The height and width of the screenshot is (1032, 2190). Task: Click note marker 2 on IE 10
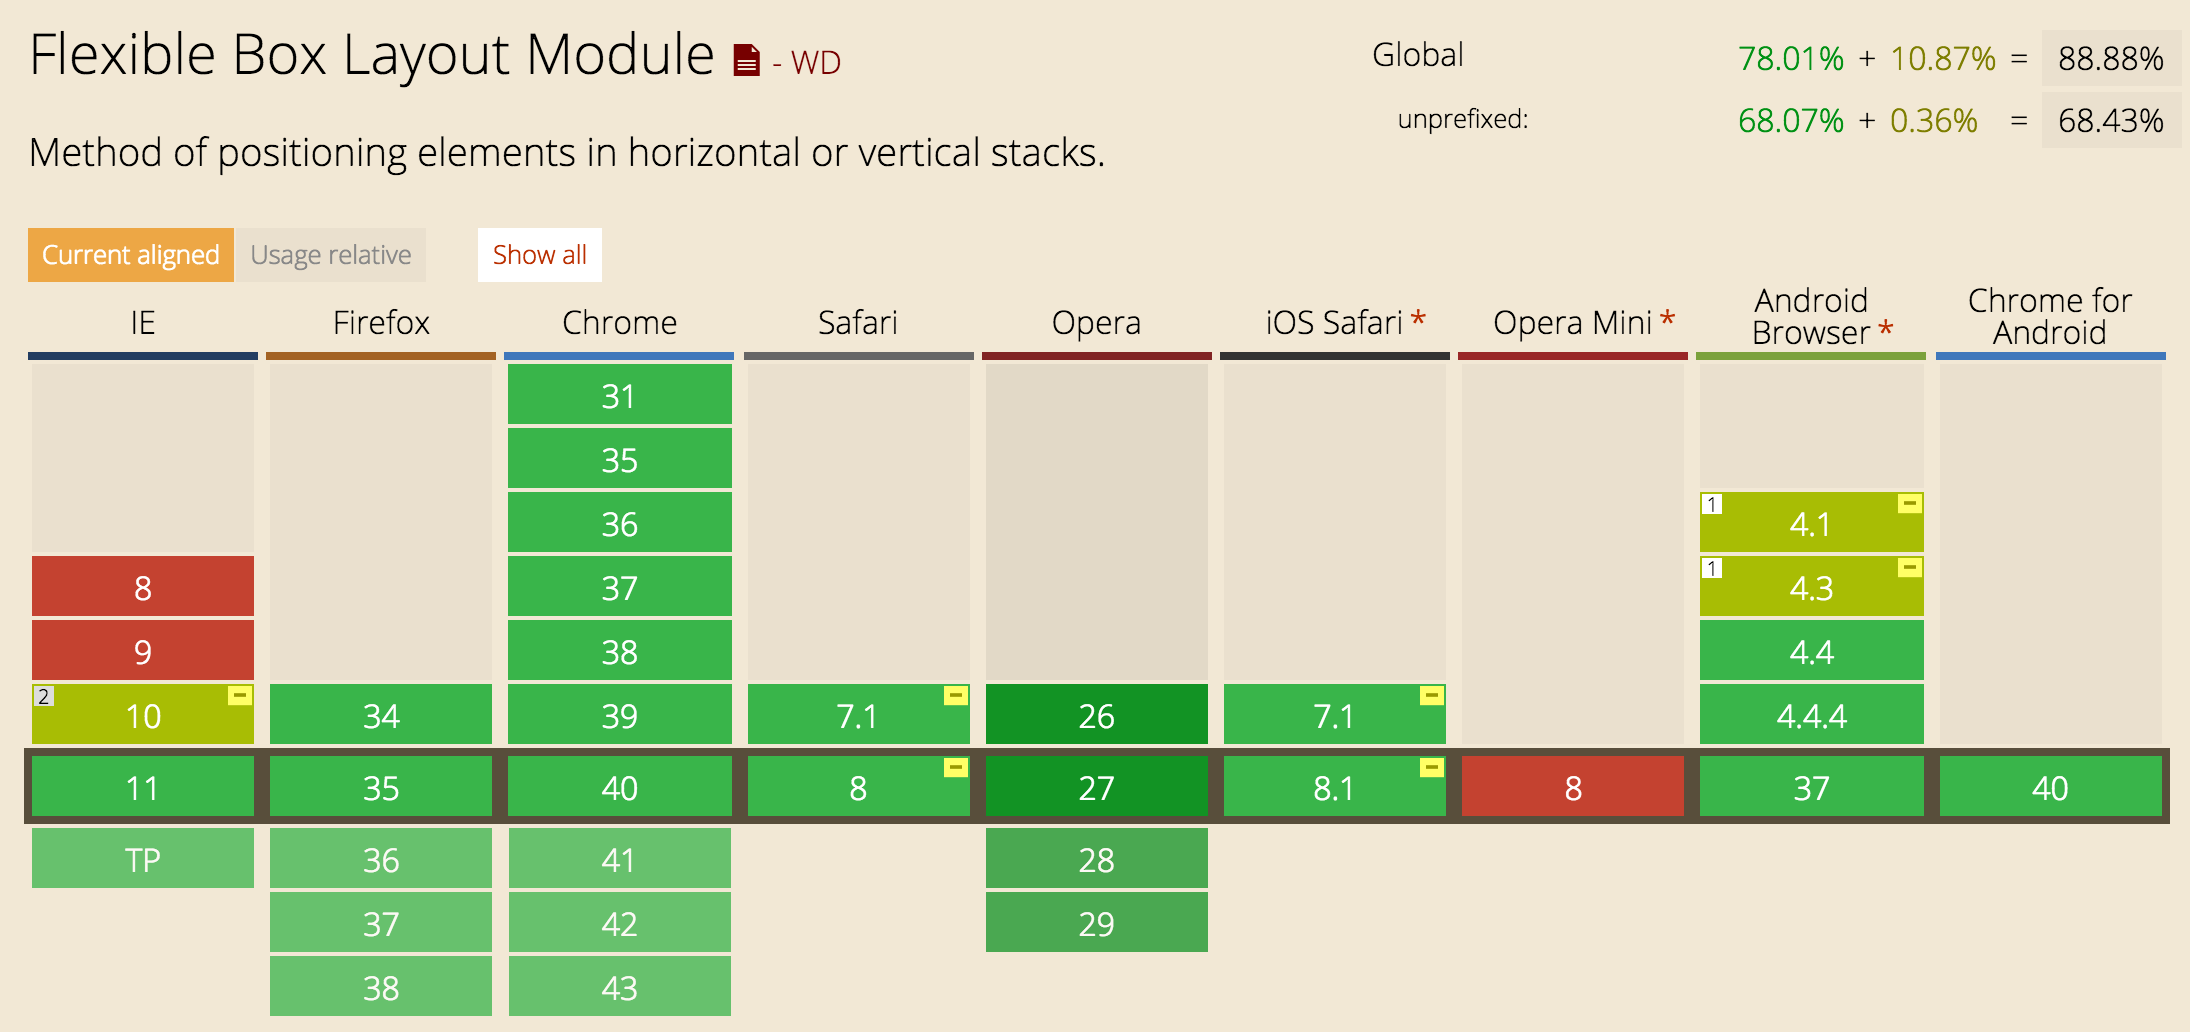(x=43, y=696)
